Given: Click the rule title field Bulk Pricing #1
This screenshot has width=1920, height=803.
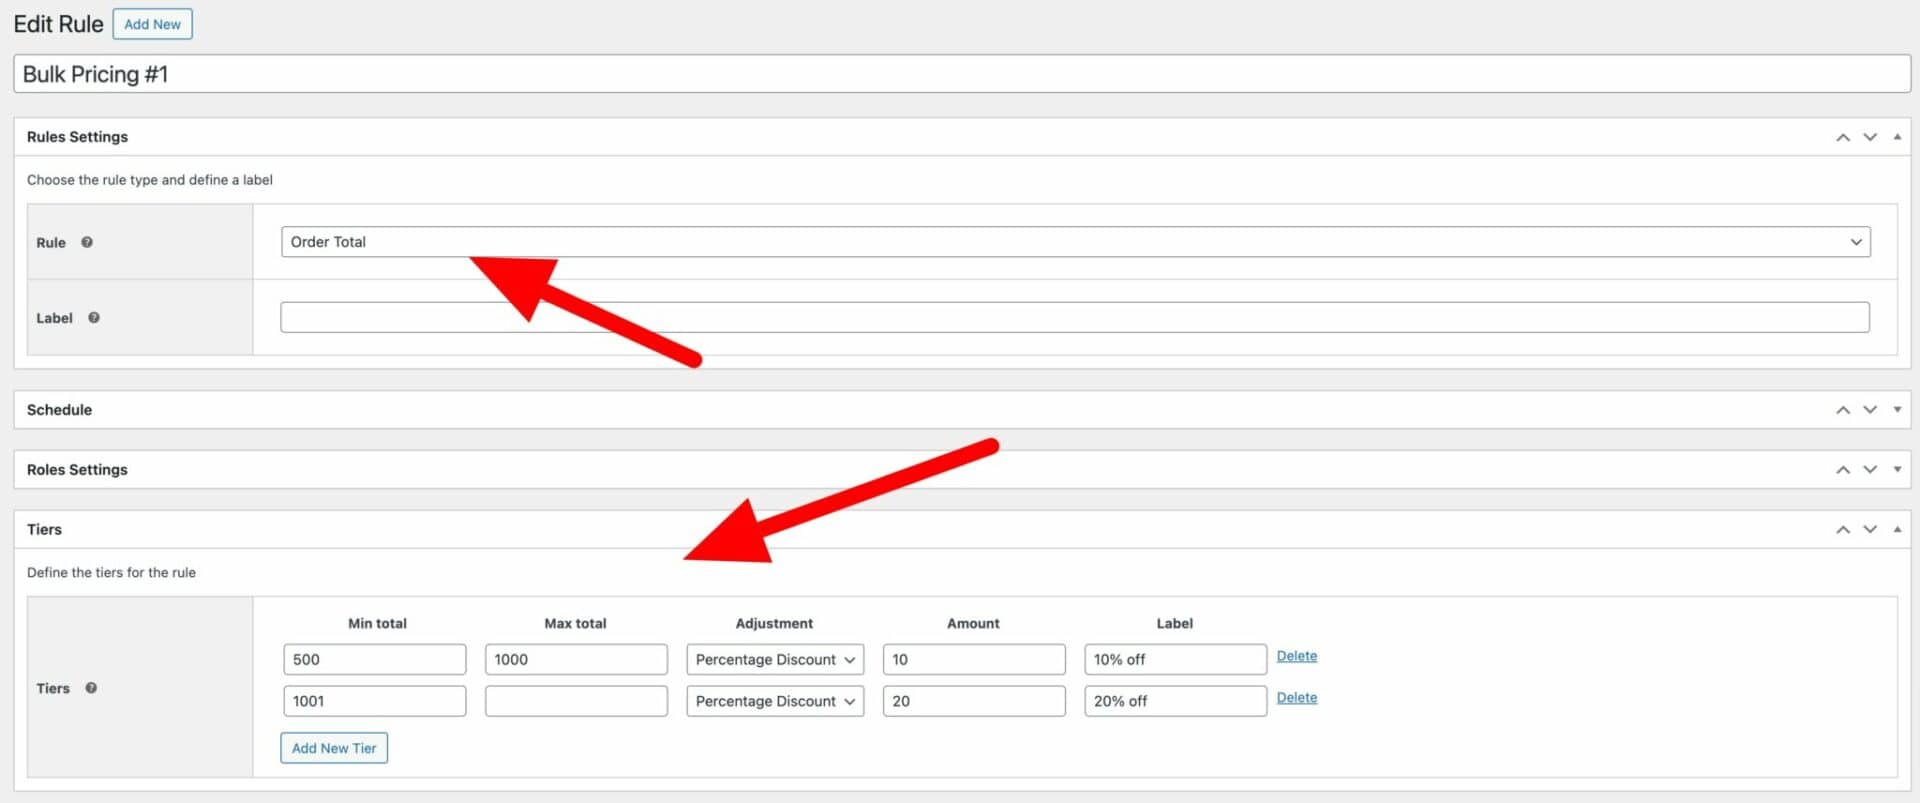Looking at the screenshot, I should pyautogui.click(x=962, y=74).
